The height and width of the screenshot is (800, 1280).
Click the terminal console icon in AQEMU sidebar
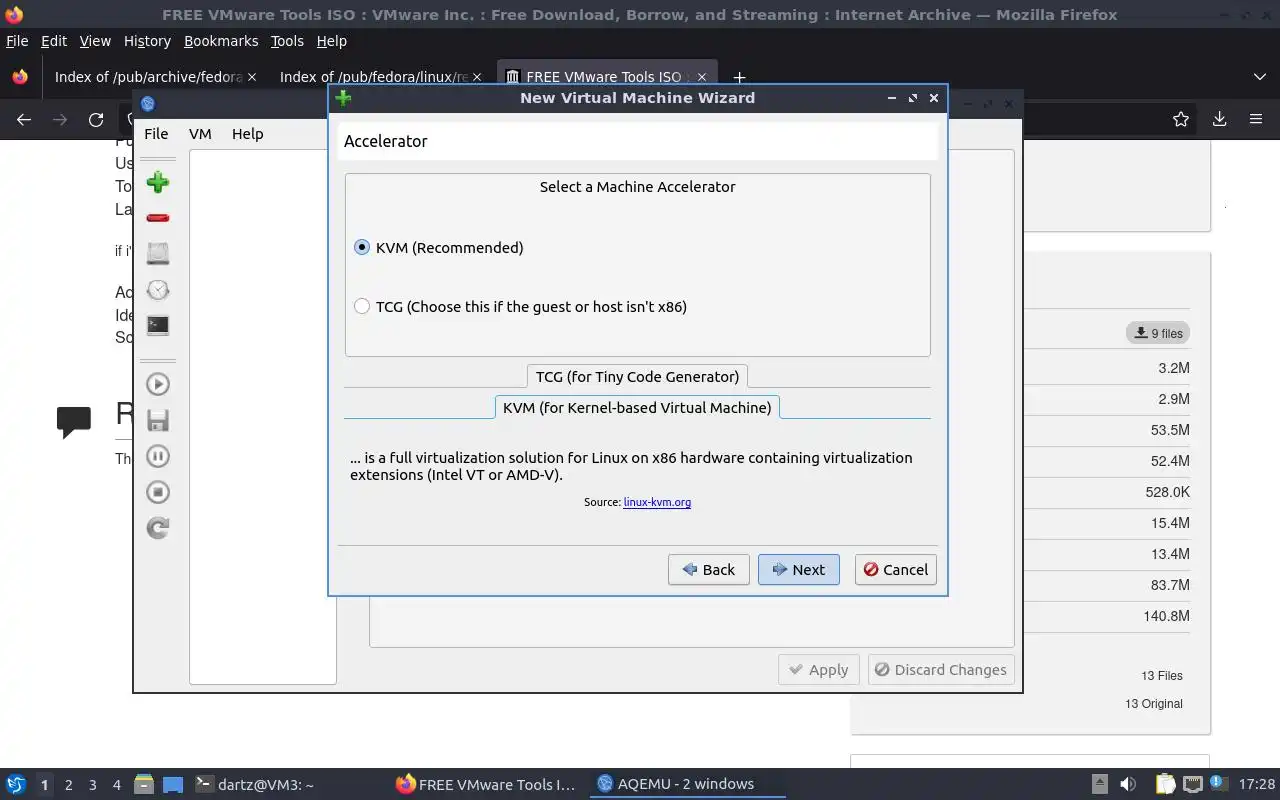coord(157,325)
